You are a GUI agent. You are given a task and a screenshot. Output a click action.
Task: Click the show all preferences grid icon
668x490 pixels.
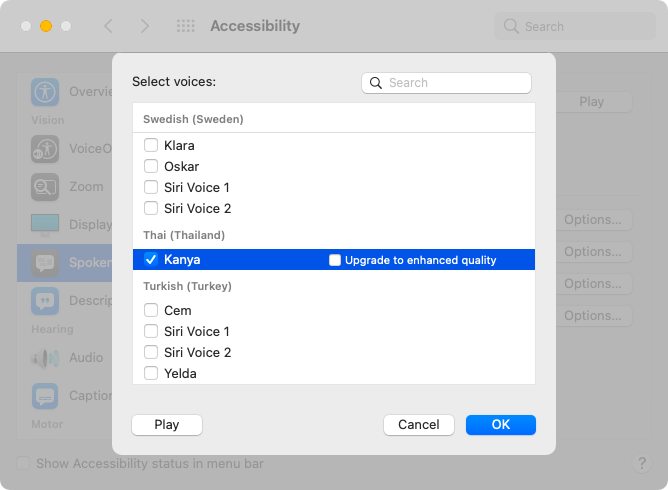(x=185, y=26)
